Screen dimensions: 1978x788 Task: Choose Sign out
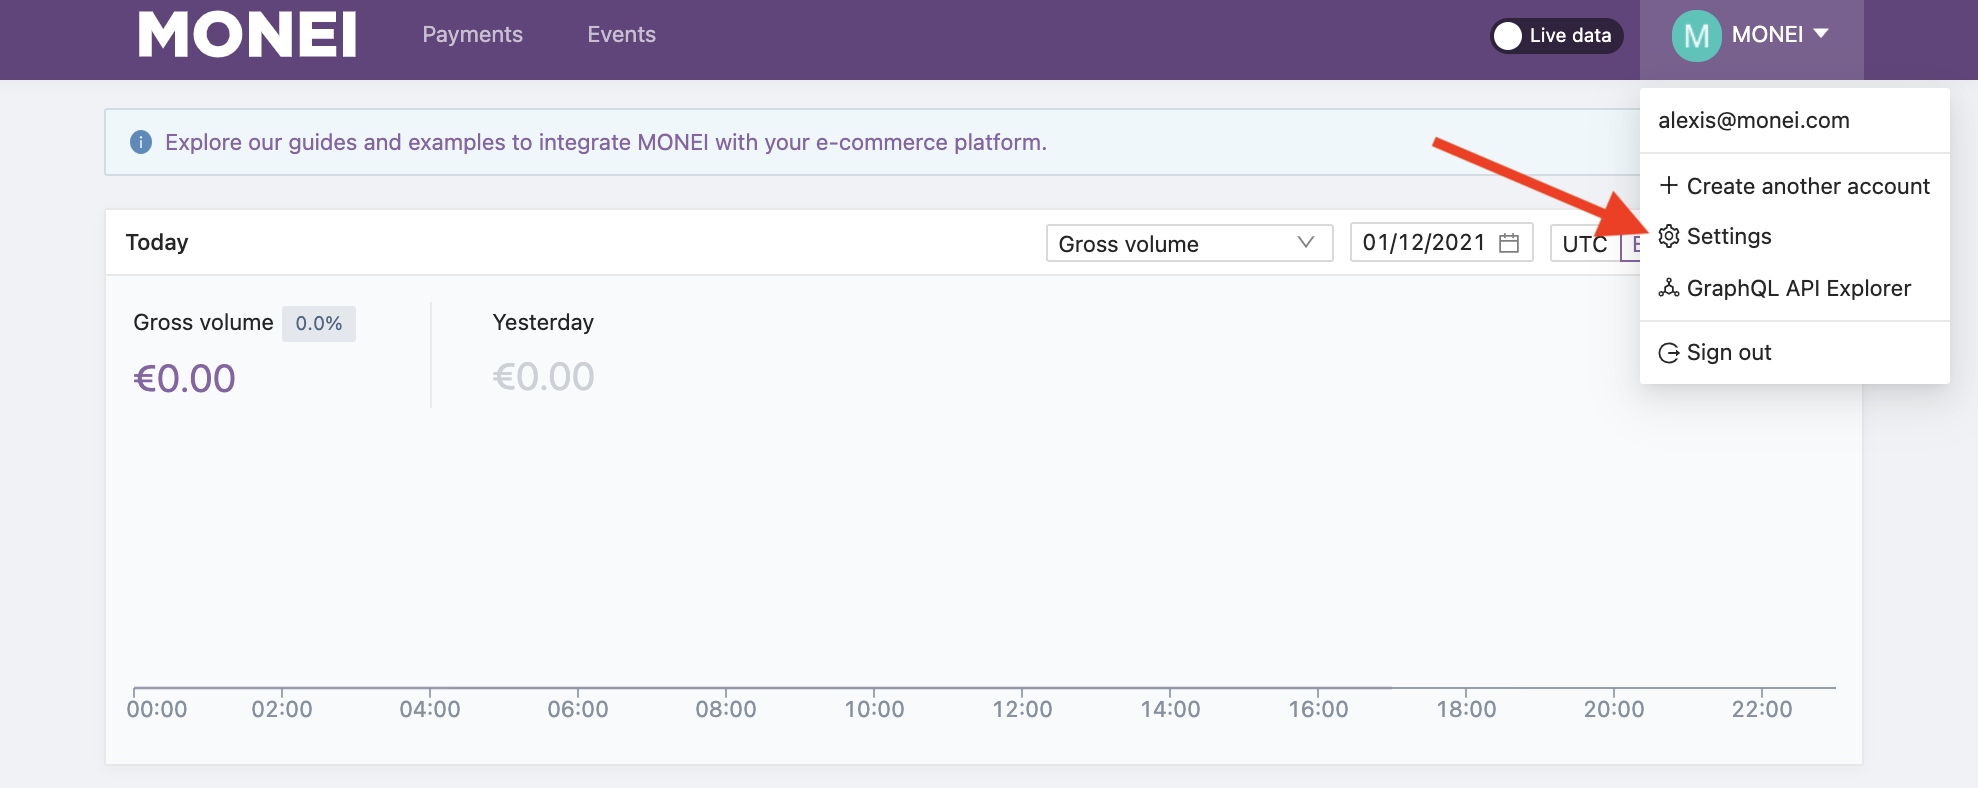click(x=1795, y=352)
